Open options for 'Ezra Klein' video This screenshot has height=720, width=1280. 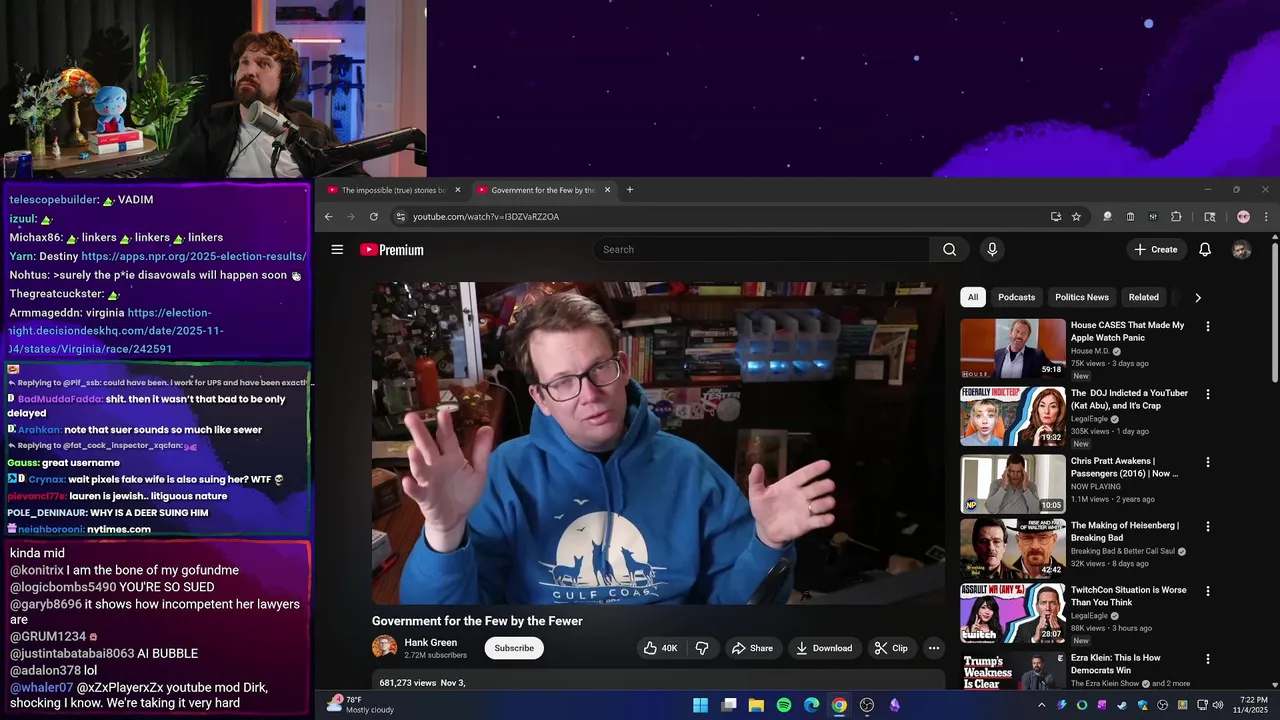pos(1207,659)
